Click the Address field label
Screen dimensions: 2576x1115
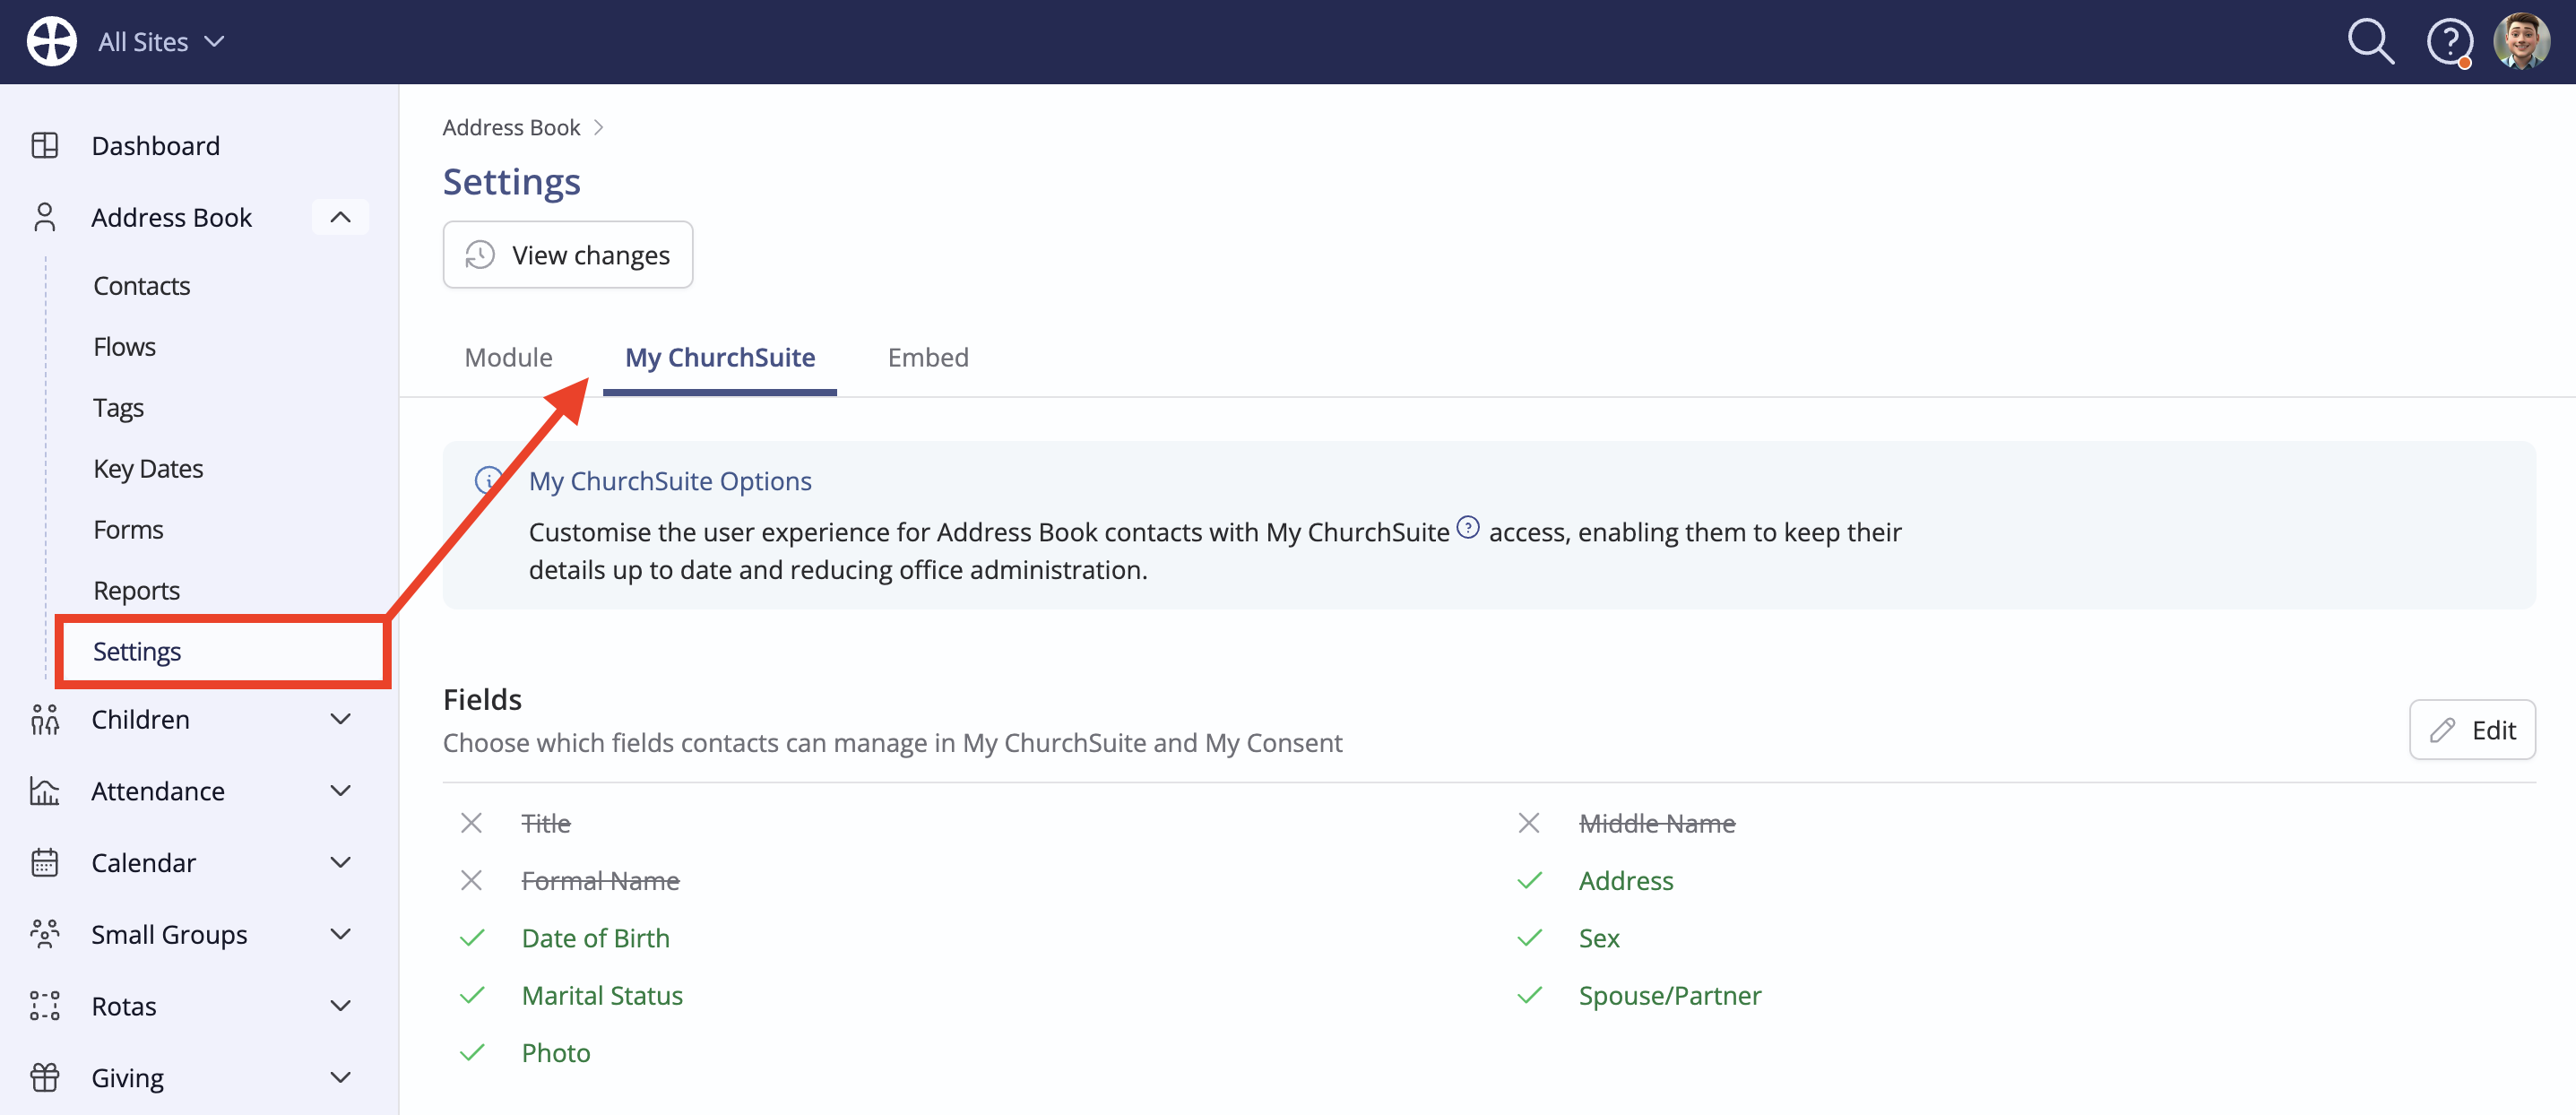(1626, 880)
